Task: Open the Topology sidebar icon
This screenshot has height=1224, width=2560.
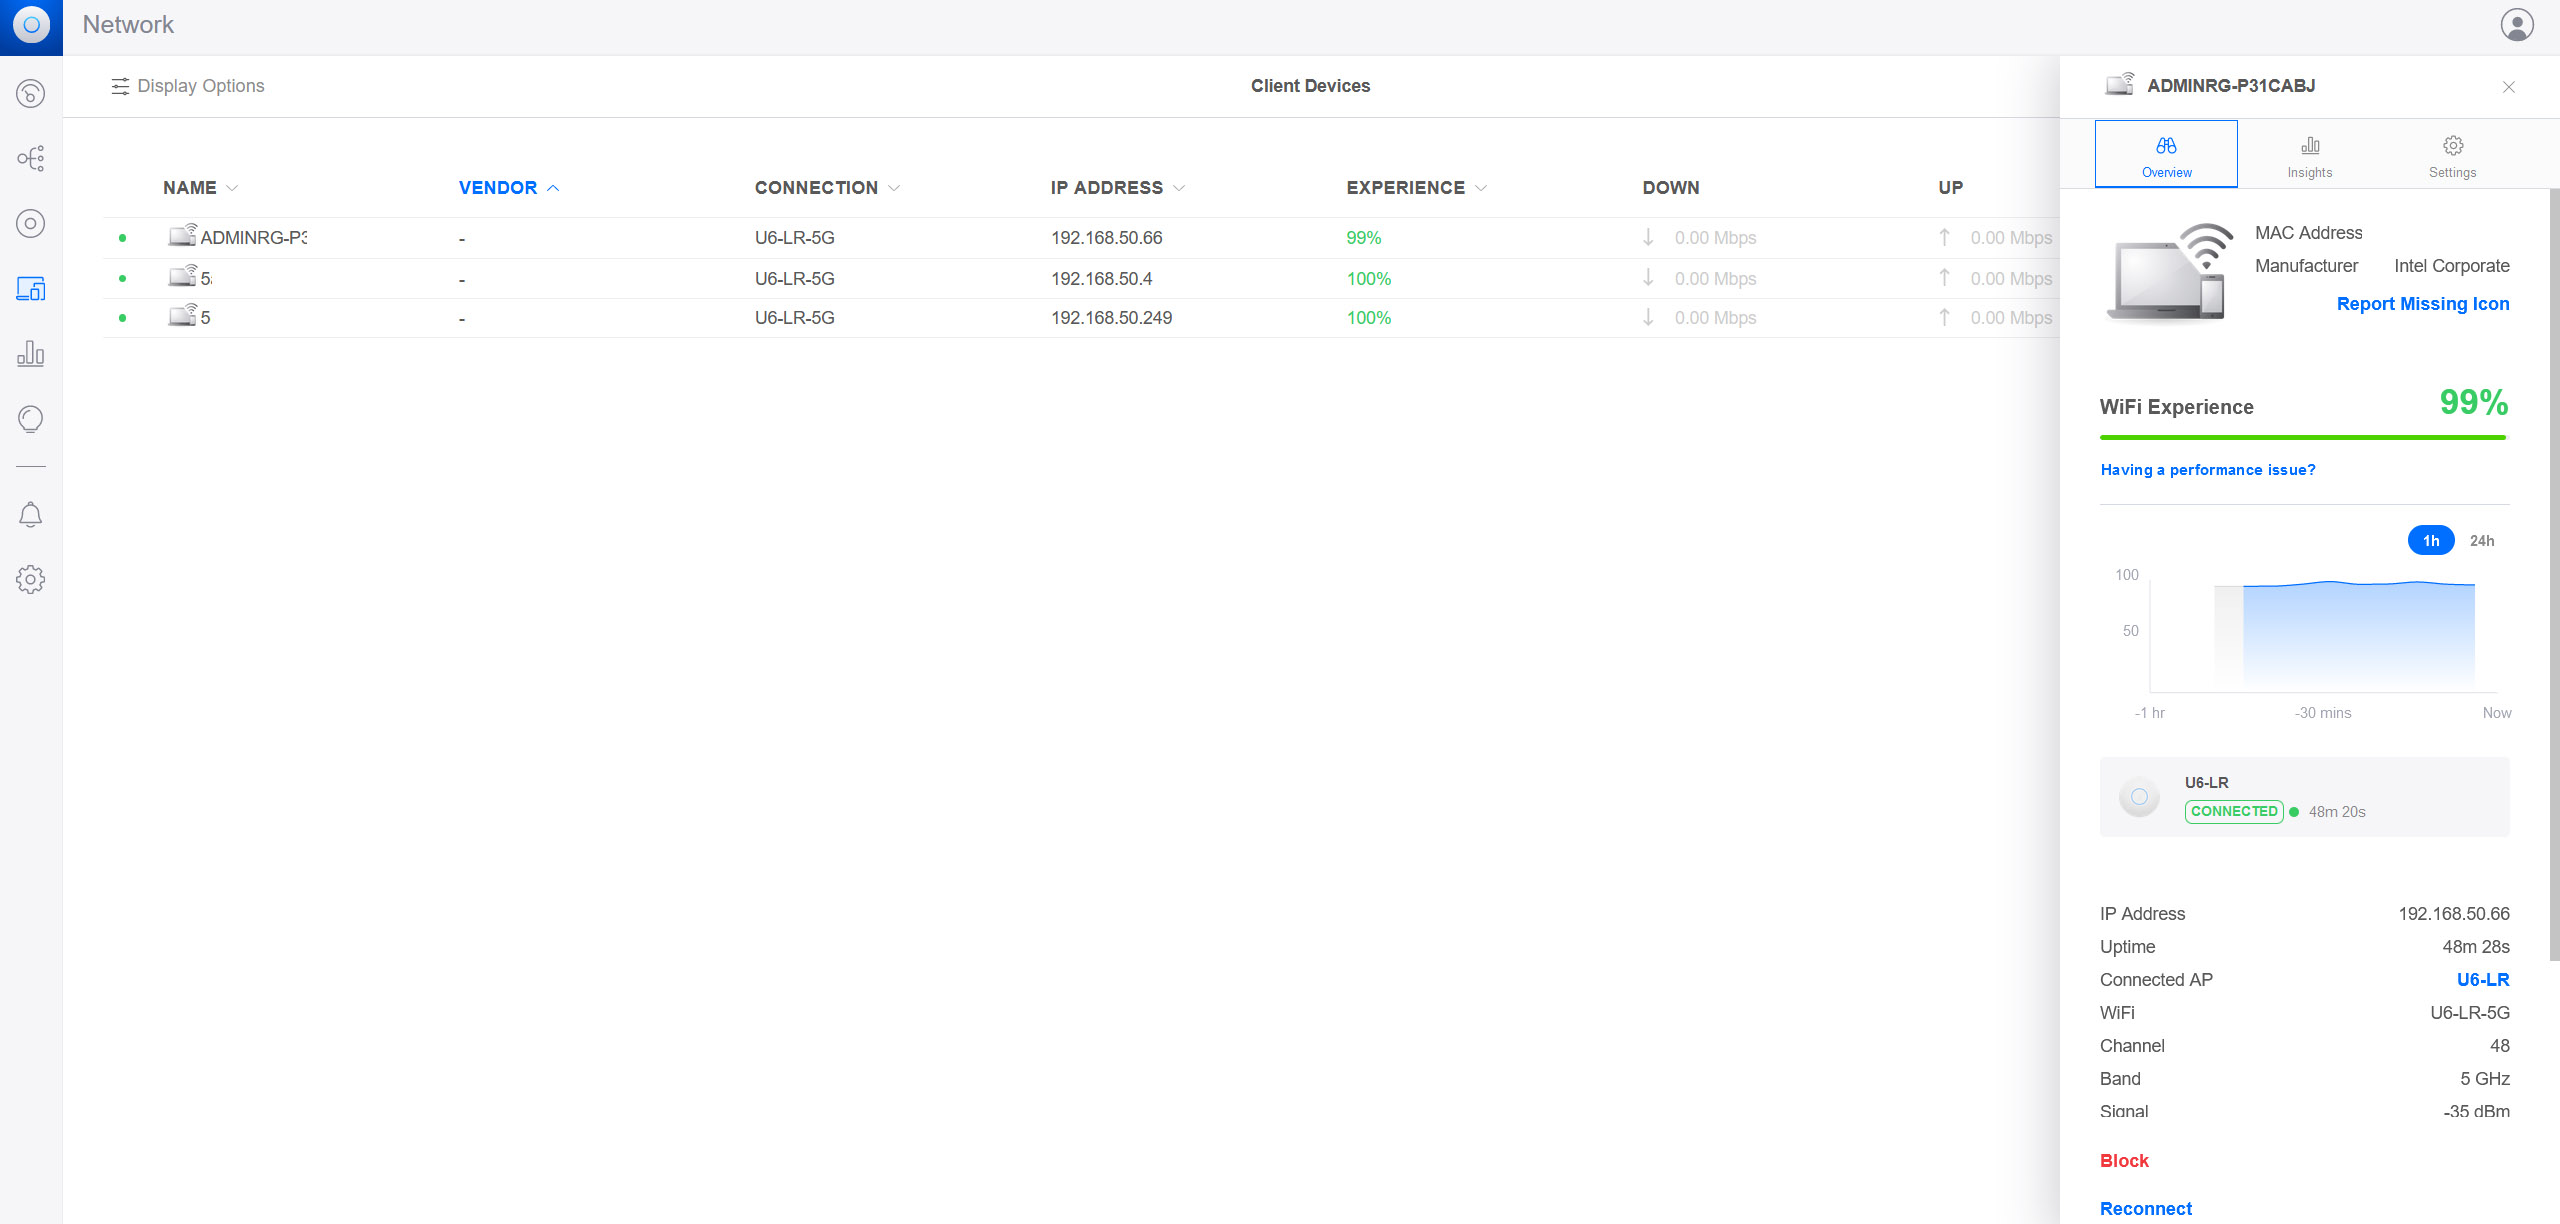Action: point(31,159)
